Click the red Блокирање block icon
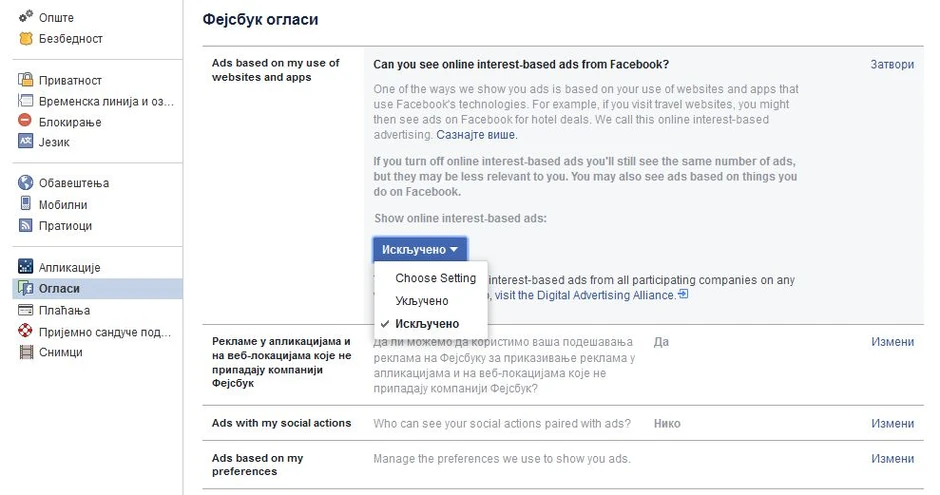 [25, 122]
